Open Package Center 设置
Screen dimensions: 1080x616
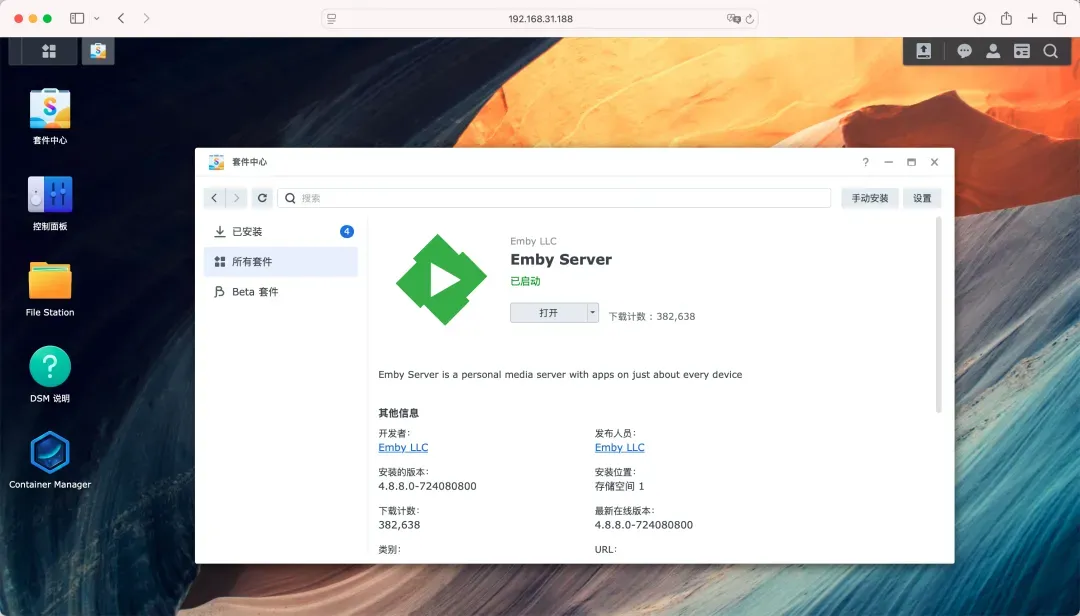922,198
